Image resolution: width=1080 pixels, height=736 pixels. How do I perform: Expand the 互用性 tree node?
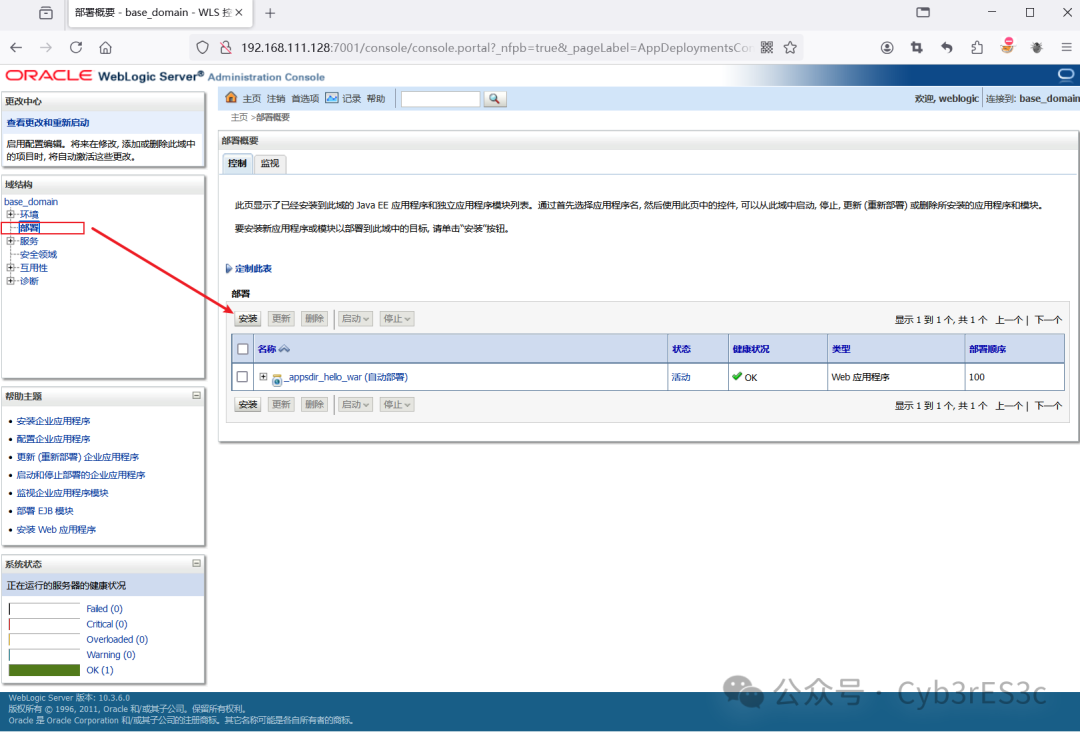pos(10,268)
